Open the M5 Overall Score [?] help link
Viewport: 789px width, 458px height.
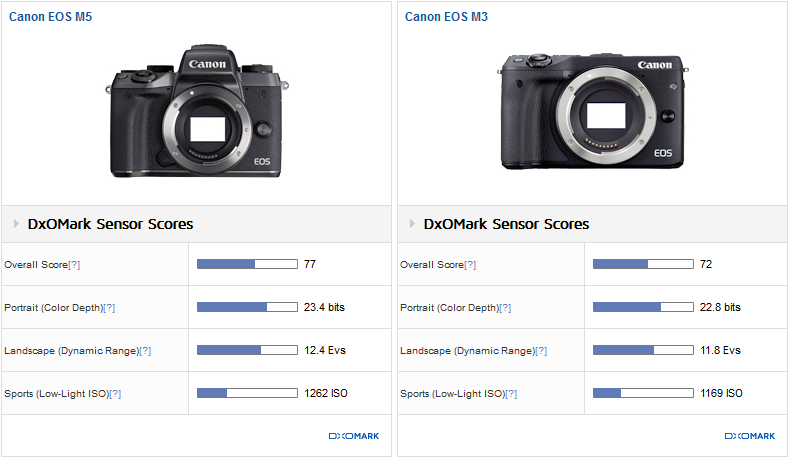(x=74, y=265)
